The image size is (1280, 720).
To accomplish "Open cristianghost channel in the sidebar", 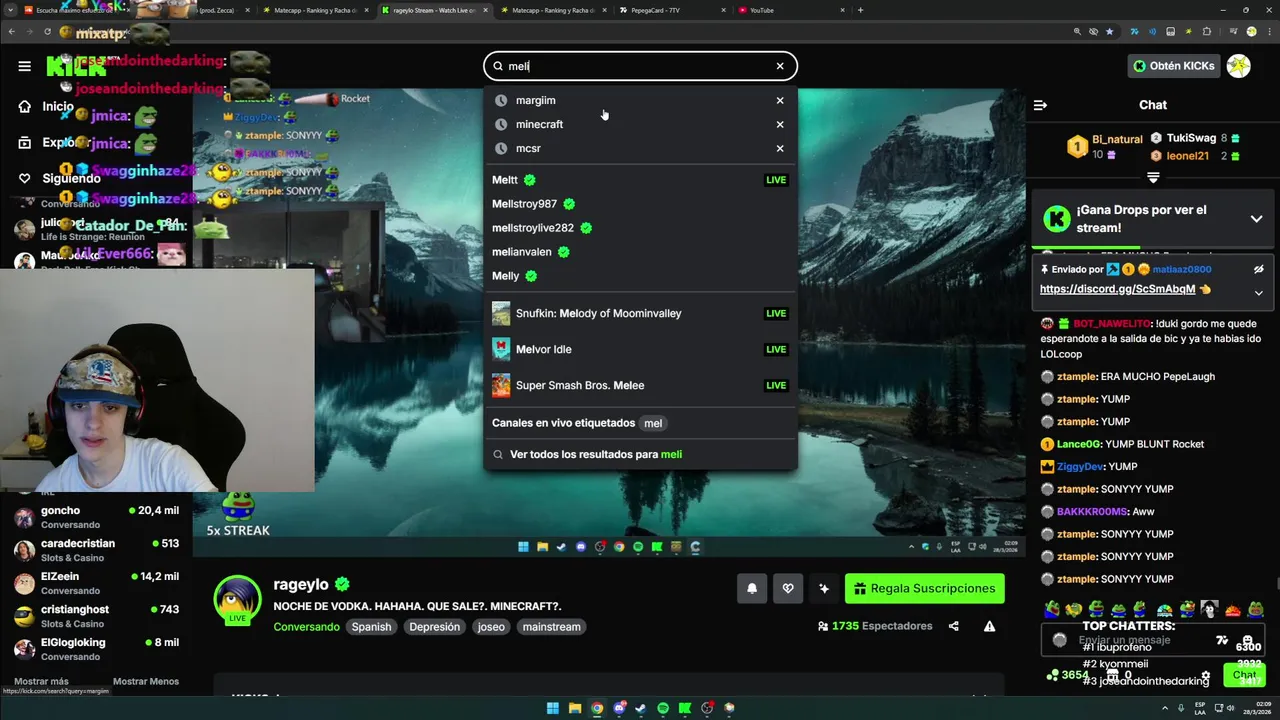I will pyautogui.click(x=98, y=616).
